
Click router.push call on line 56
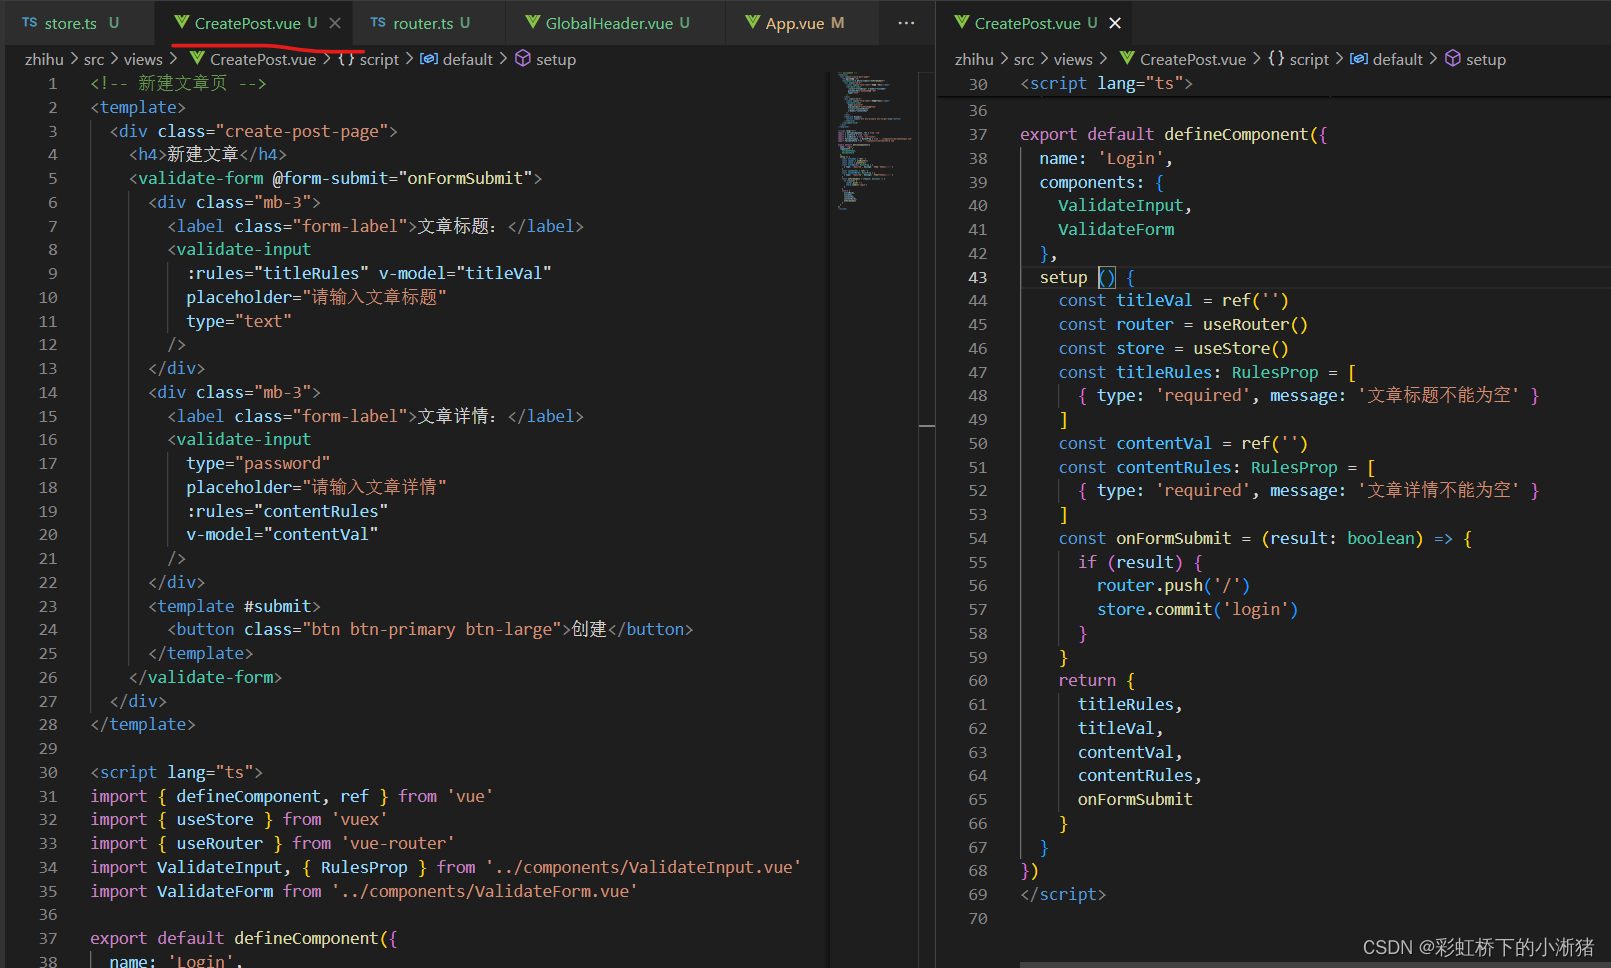point(1173,585)
